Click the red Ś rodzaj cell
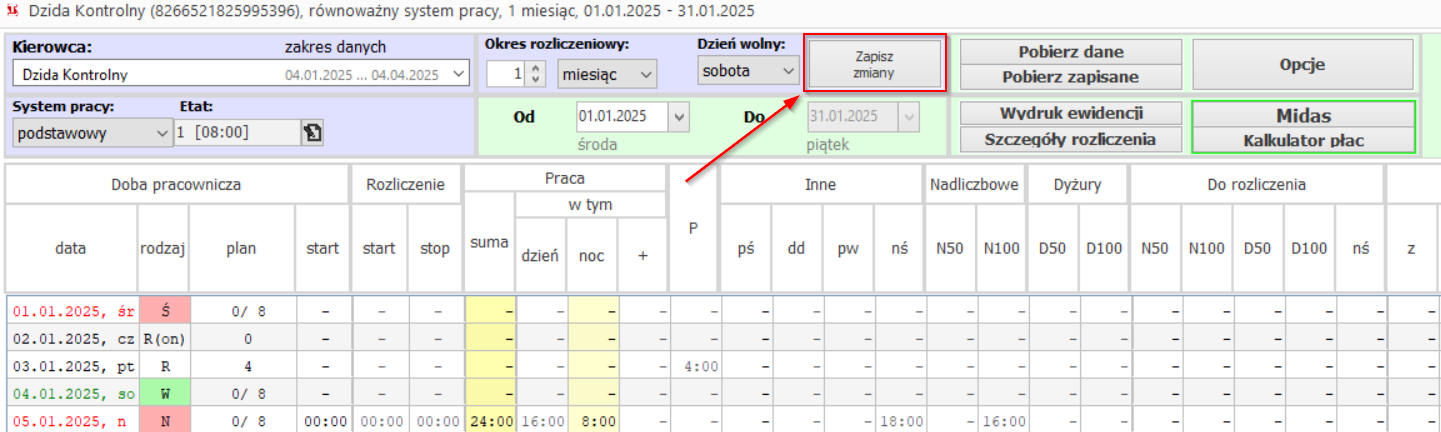 [164, 311]
